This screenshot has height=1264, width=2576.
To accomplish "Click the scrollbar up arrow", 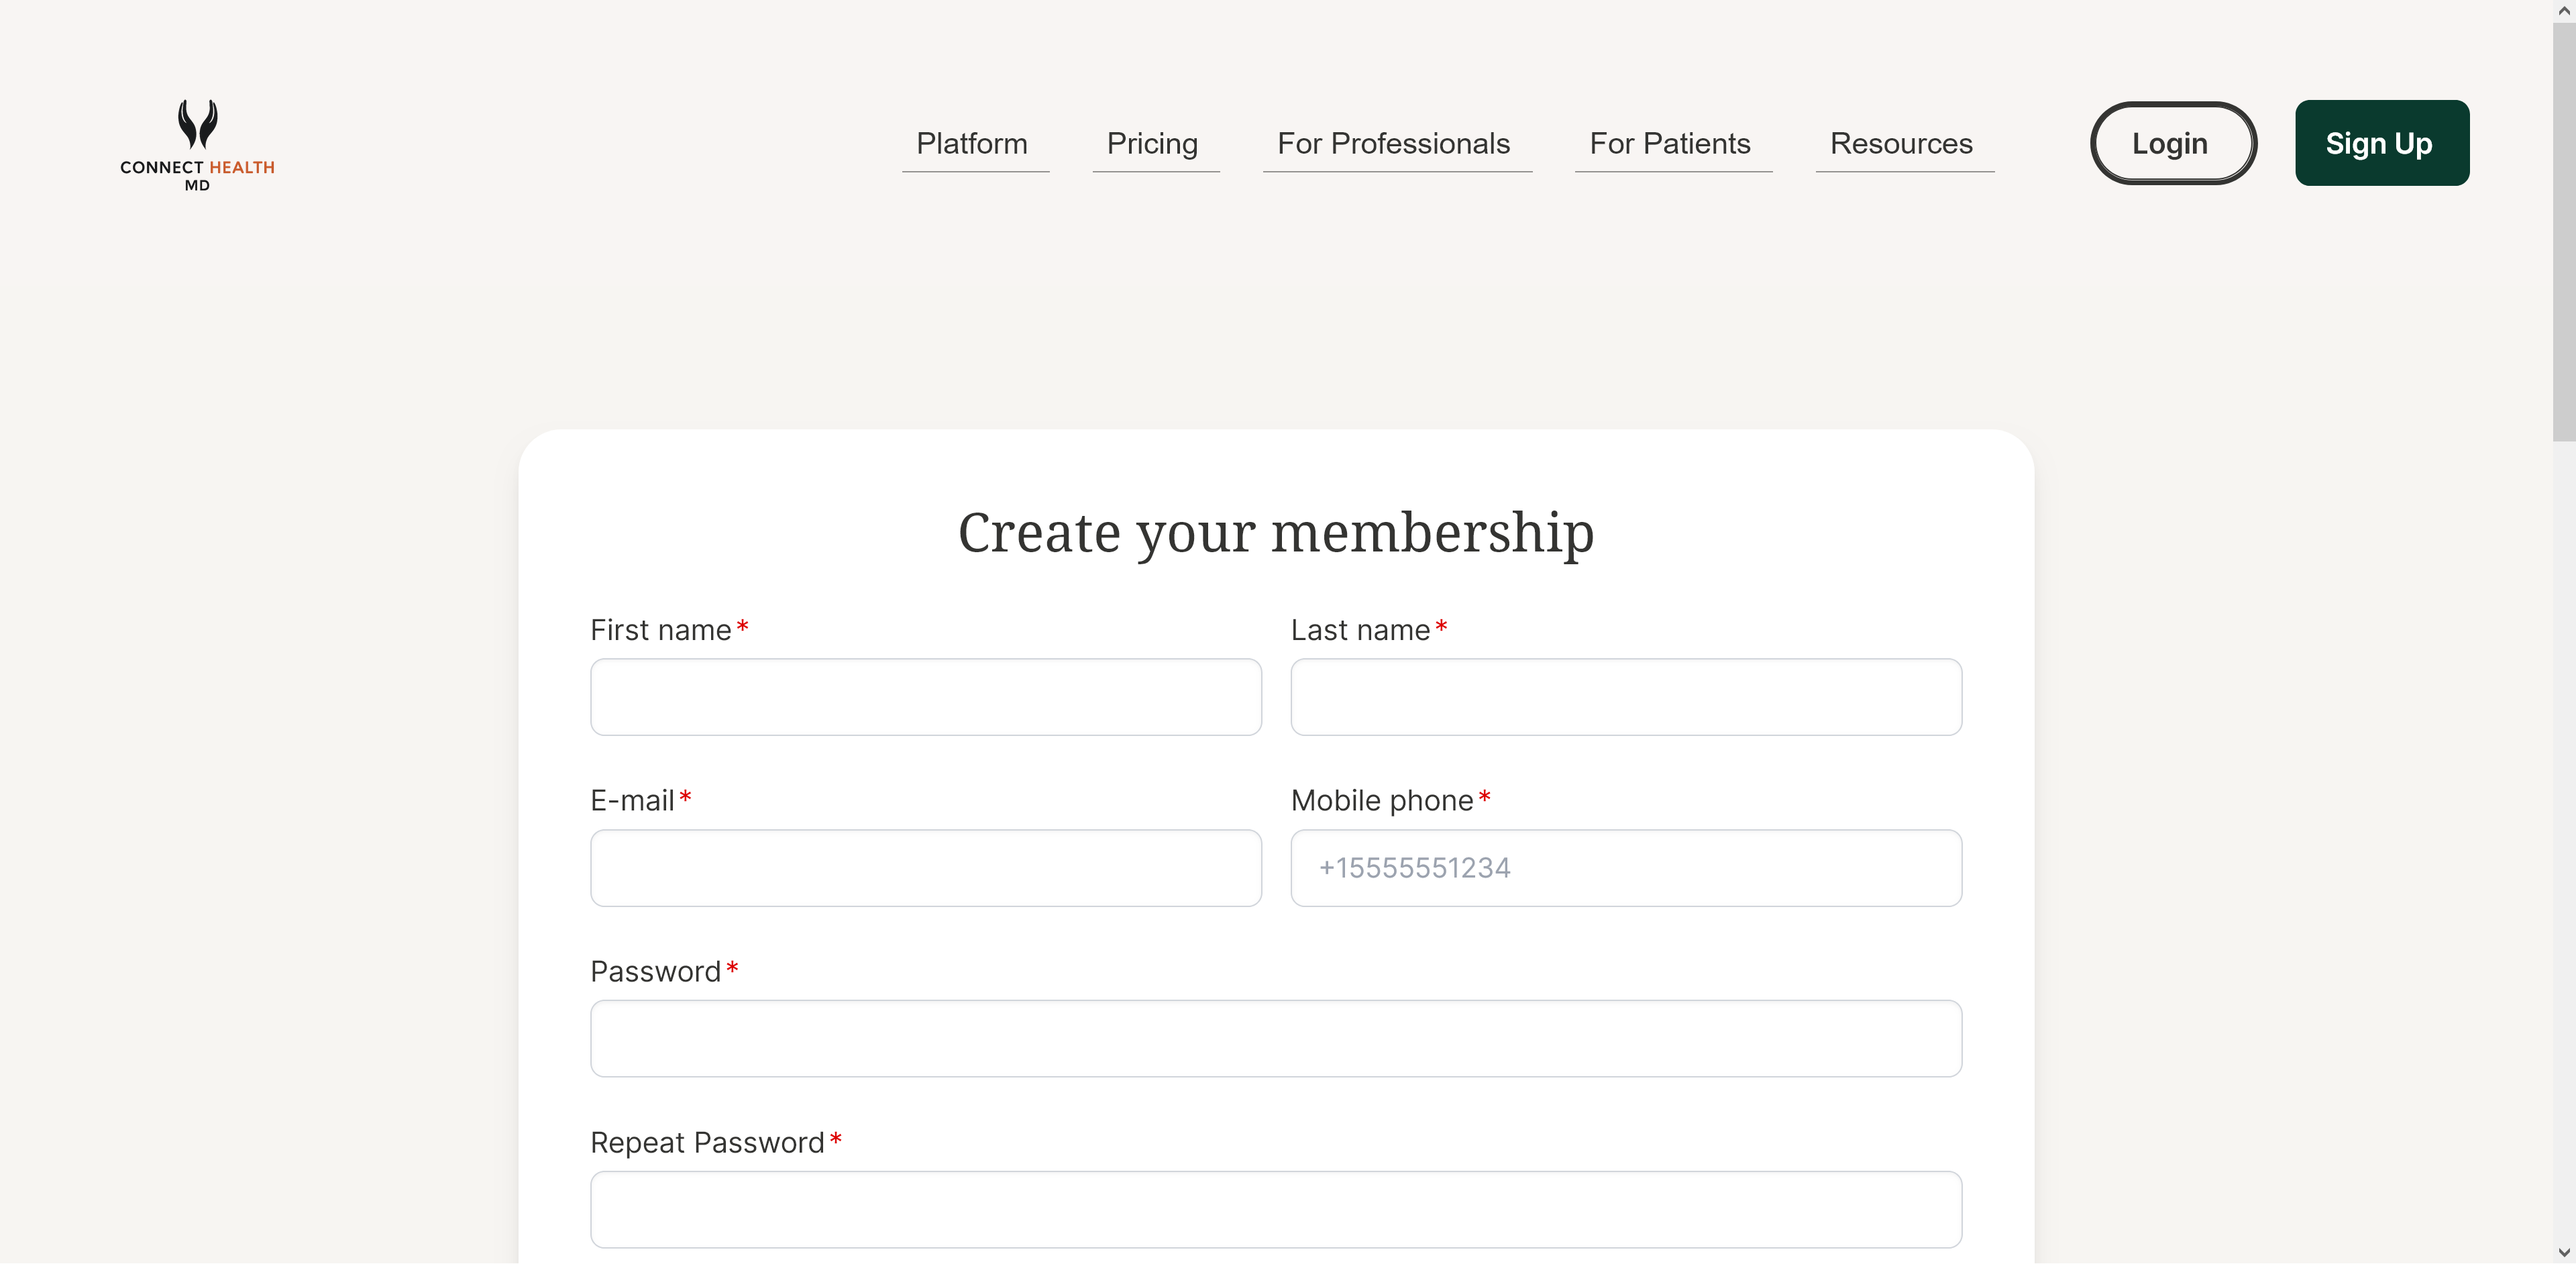I will pyautogui.click(x=2563, y=10).
